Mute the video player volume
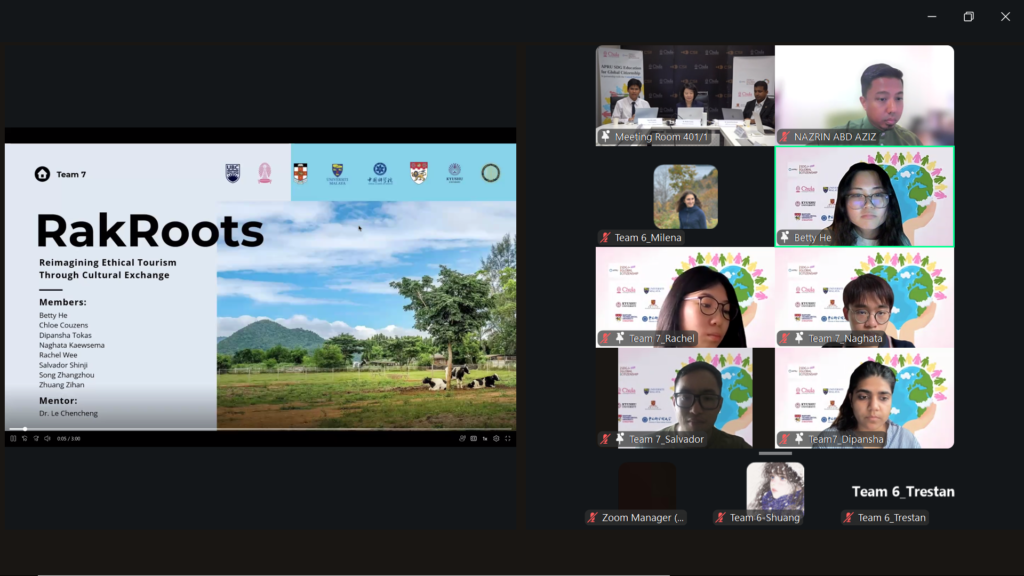 (47, 439)
